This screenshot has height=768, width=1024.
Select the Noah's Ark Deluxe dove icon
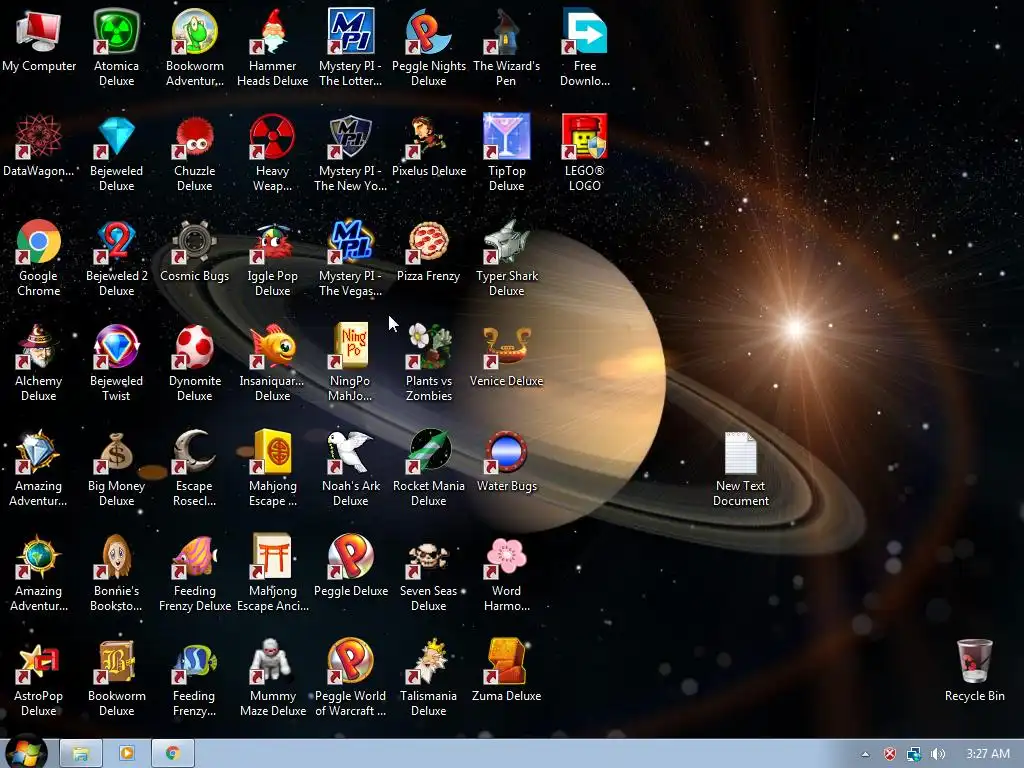click(351, 453)
